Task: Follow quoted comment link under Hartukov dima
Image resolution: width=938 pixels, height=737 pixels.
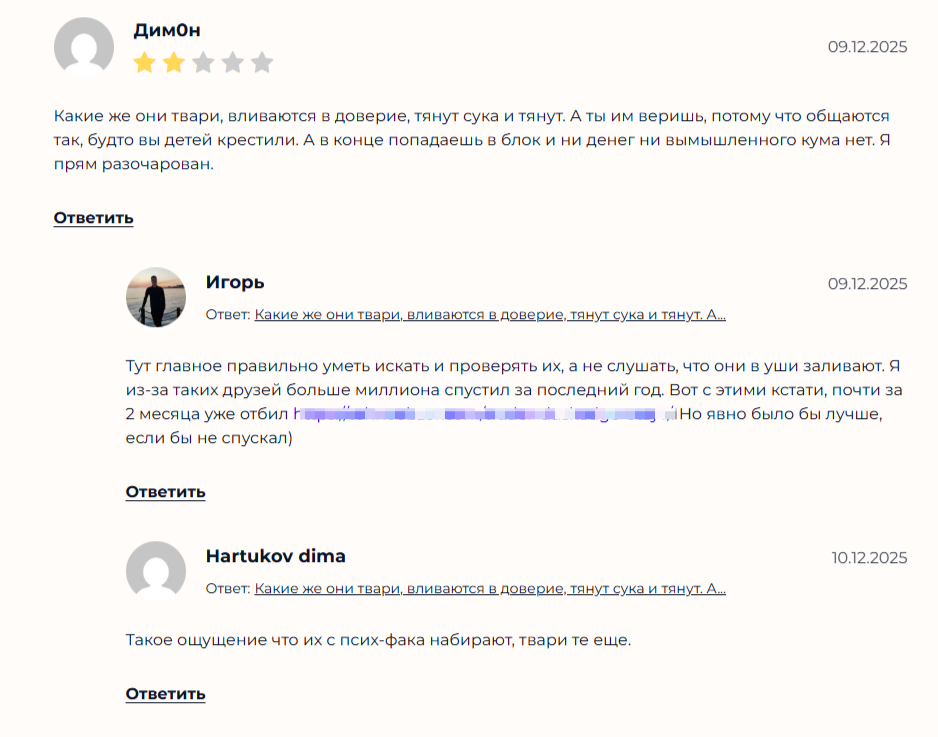Action: [490, 589]
